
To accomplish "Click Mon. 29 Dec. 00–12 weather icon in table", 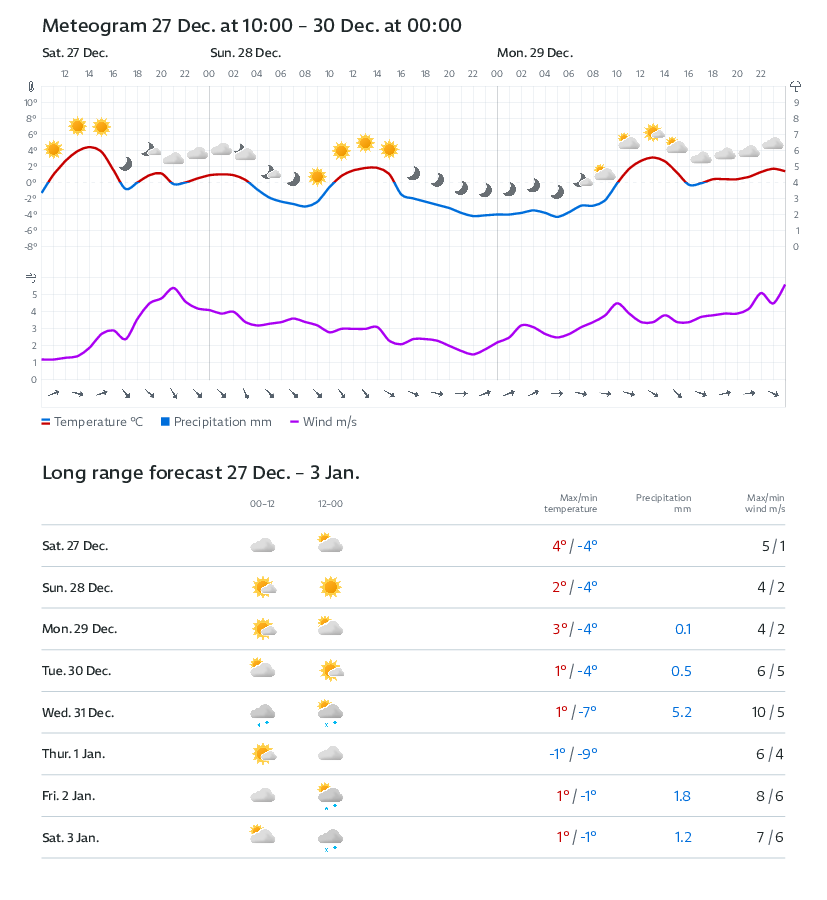I will (263, 629).
